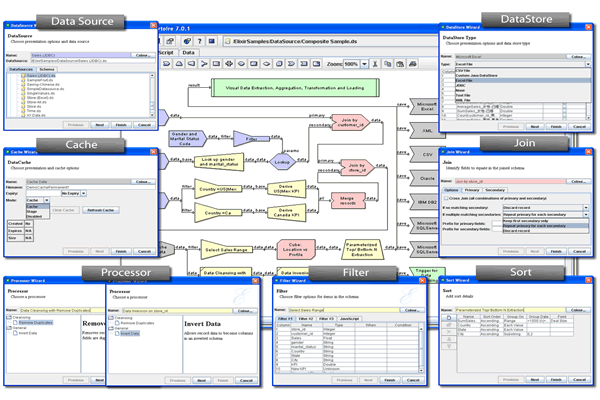The width and height of the screenshot is (600, 400).
Task: Select the Join by customer_id node
Action: coord(350,122)
